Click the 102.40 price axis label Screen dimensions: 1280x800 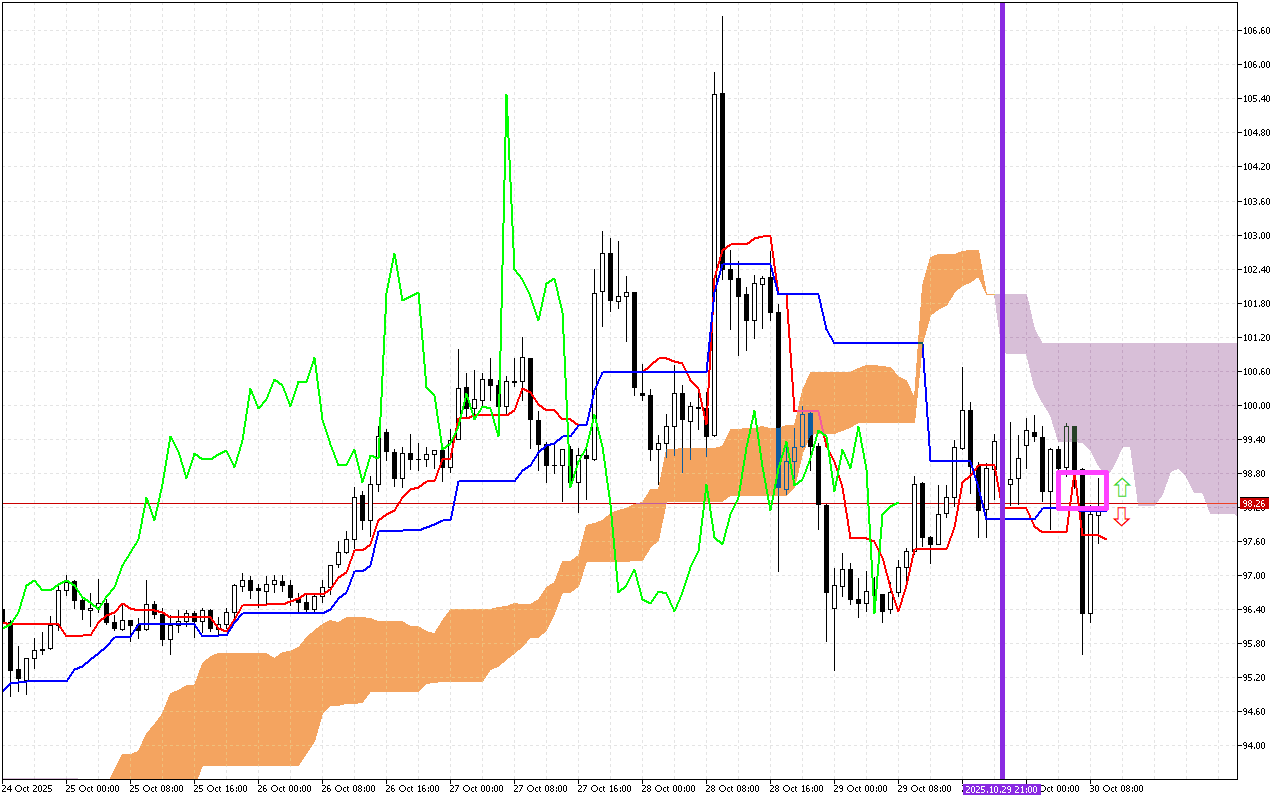[x=1255, y=270]
